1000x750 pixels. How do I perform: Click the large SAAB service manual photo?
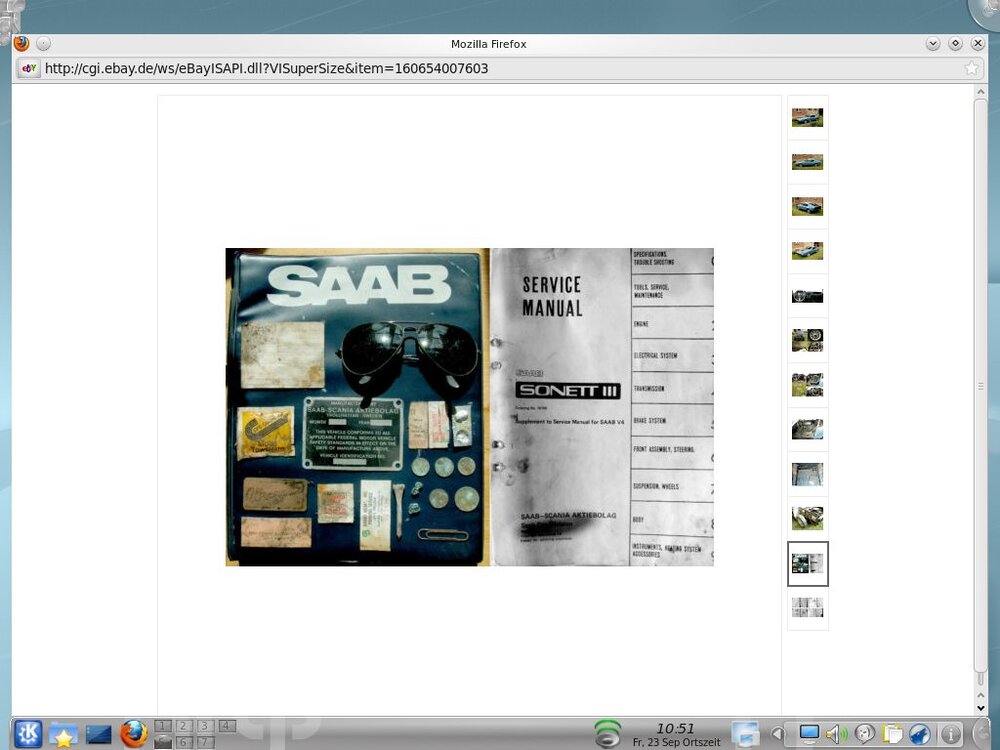click(469, 407)
